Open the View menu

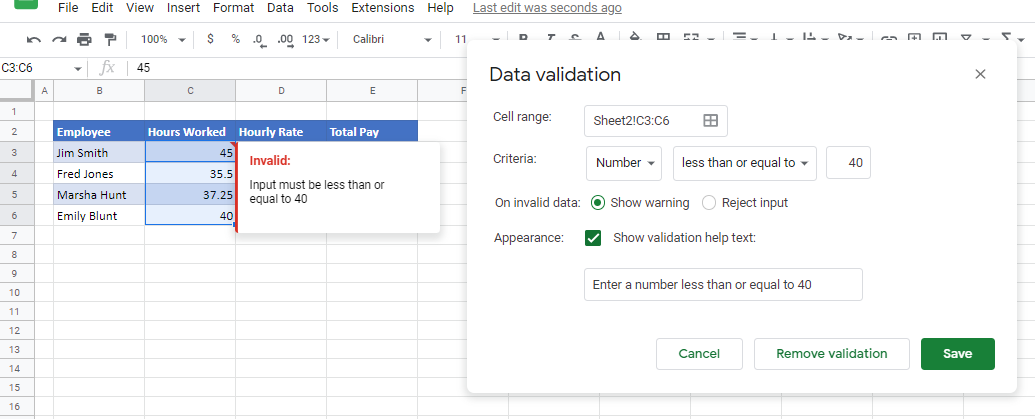coord(139,8)
